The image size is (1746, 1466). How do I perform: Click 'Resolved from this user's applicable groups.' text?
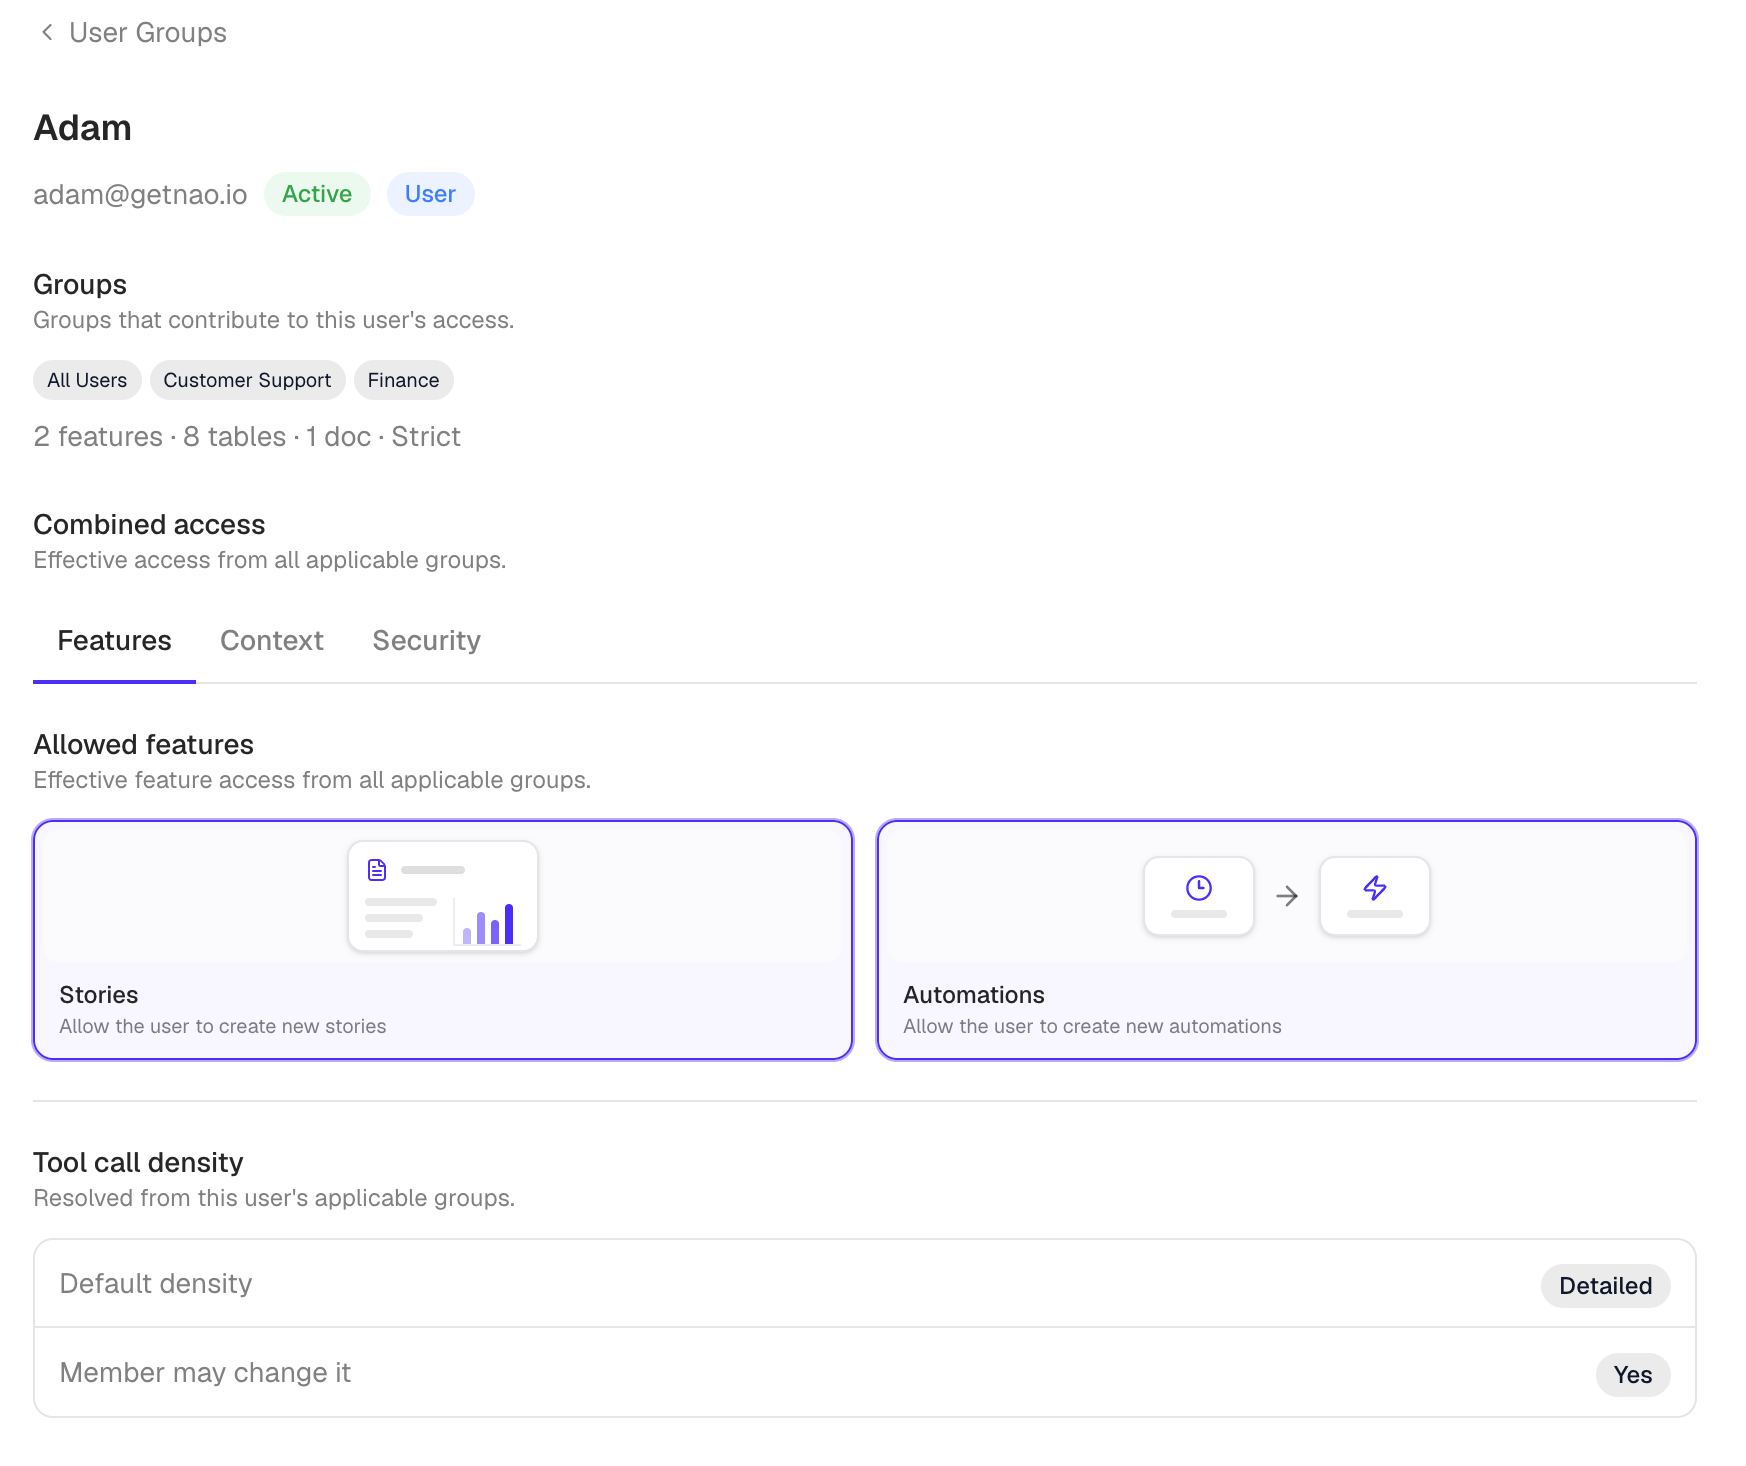click(x=274, y=1198)
